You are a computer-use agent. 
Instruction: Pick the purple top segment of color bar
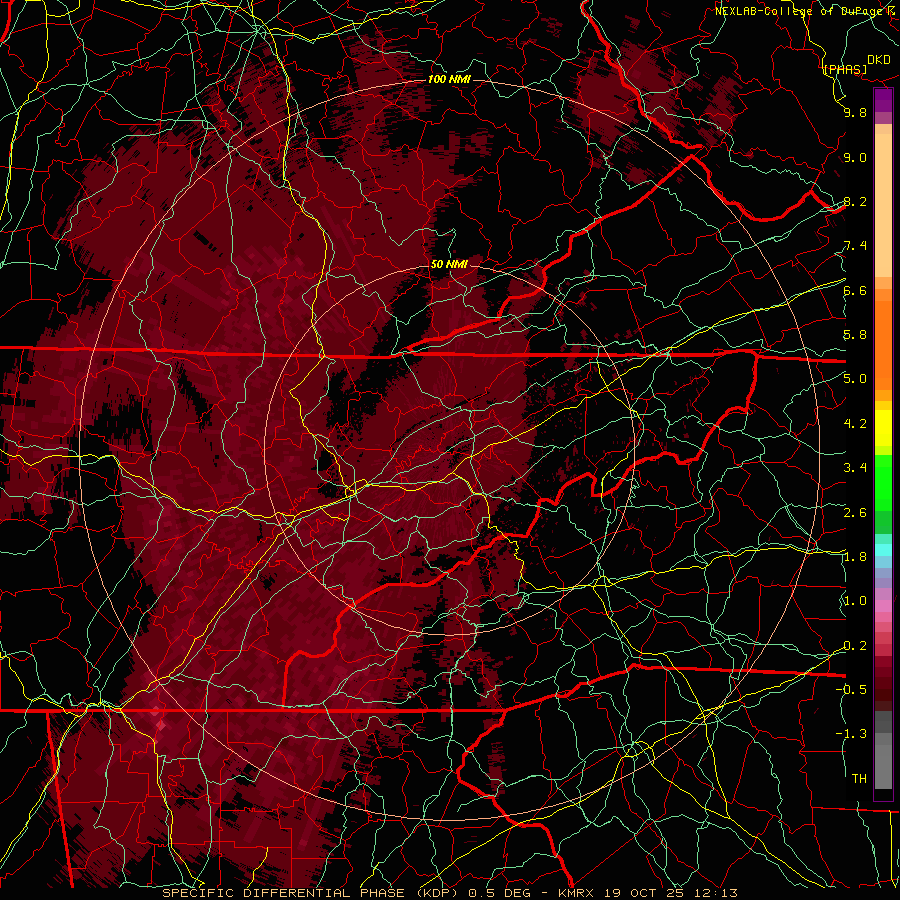pyautogui.click(x=883, y=100)
